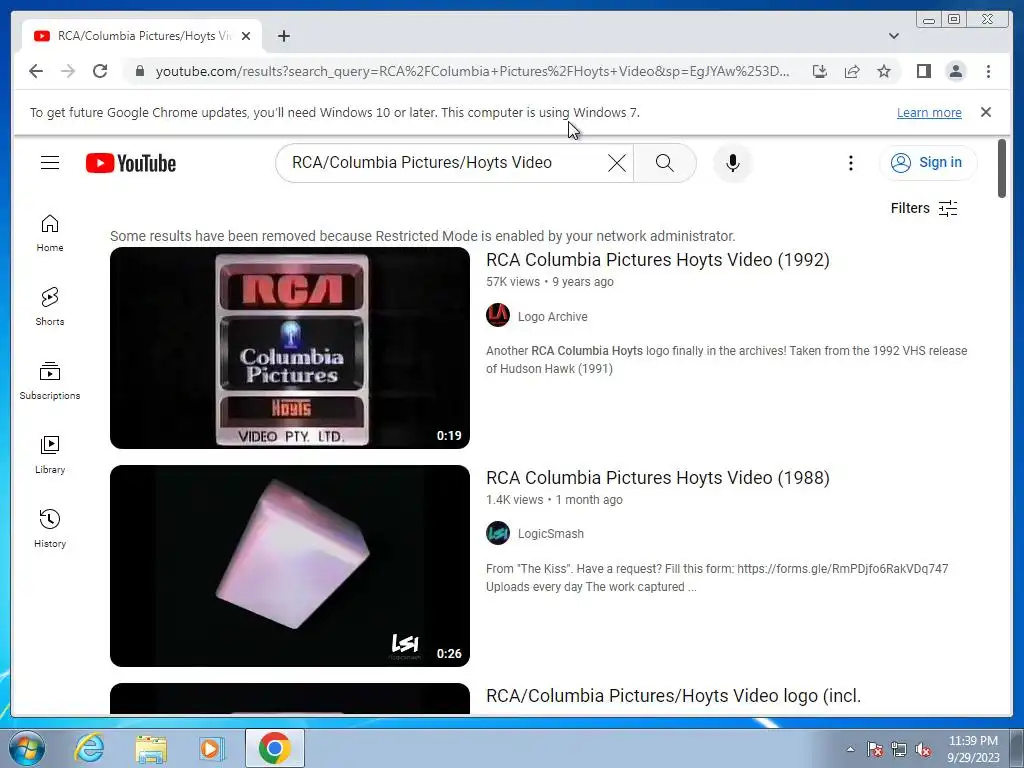Screen dimensions: 1024x768
Task: Open YouTube settings three-dot menu
Action: point(850,163)
